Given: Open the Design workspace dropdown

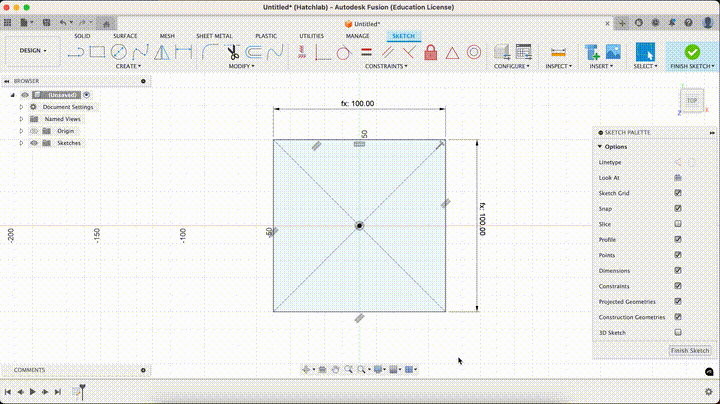Looking at the screenshot, I should pyautogui.click(x=33, y=50).
